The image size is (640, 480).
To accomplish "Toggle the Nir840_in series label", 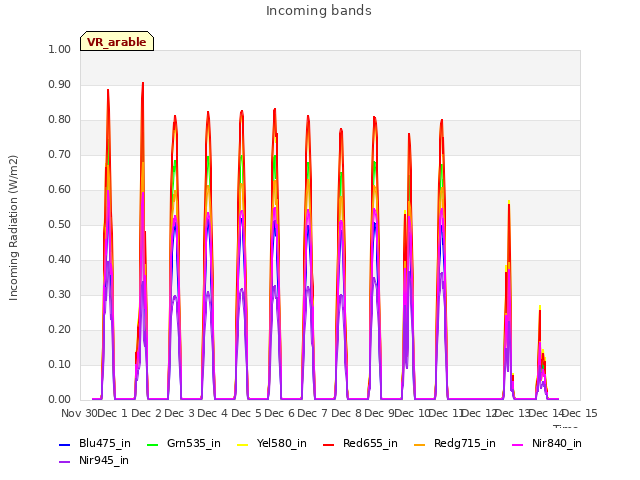I will tap(557, 444).
